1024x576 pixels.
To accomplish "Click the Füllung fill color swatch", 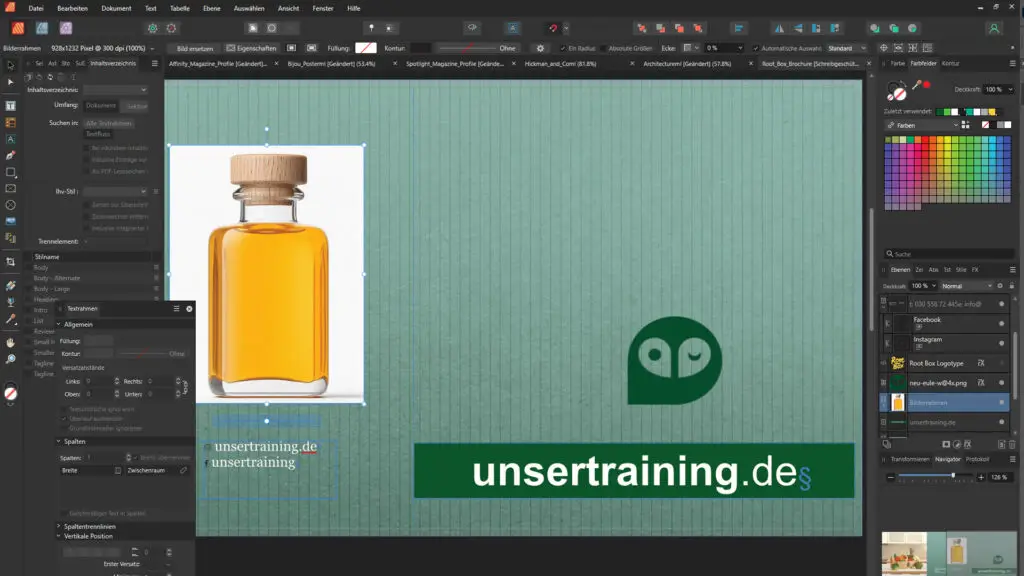I will (x=366, y=48).
